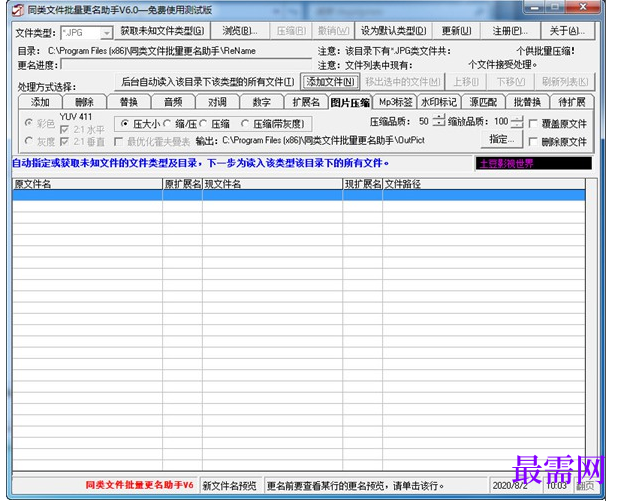Click the file list vertical scrollbar
The height and width of the screenshot is (501, 624).
pyautogui.click(x=591, y=325)
